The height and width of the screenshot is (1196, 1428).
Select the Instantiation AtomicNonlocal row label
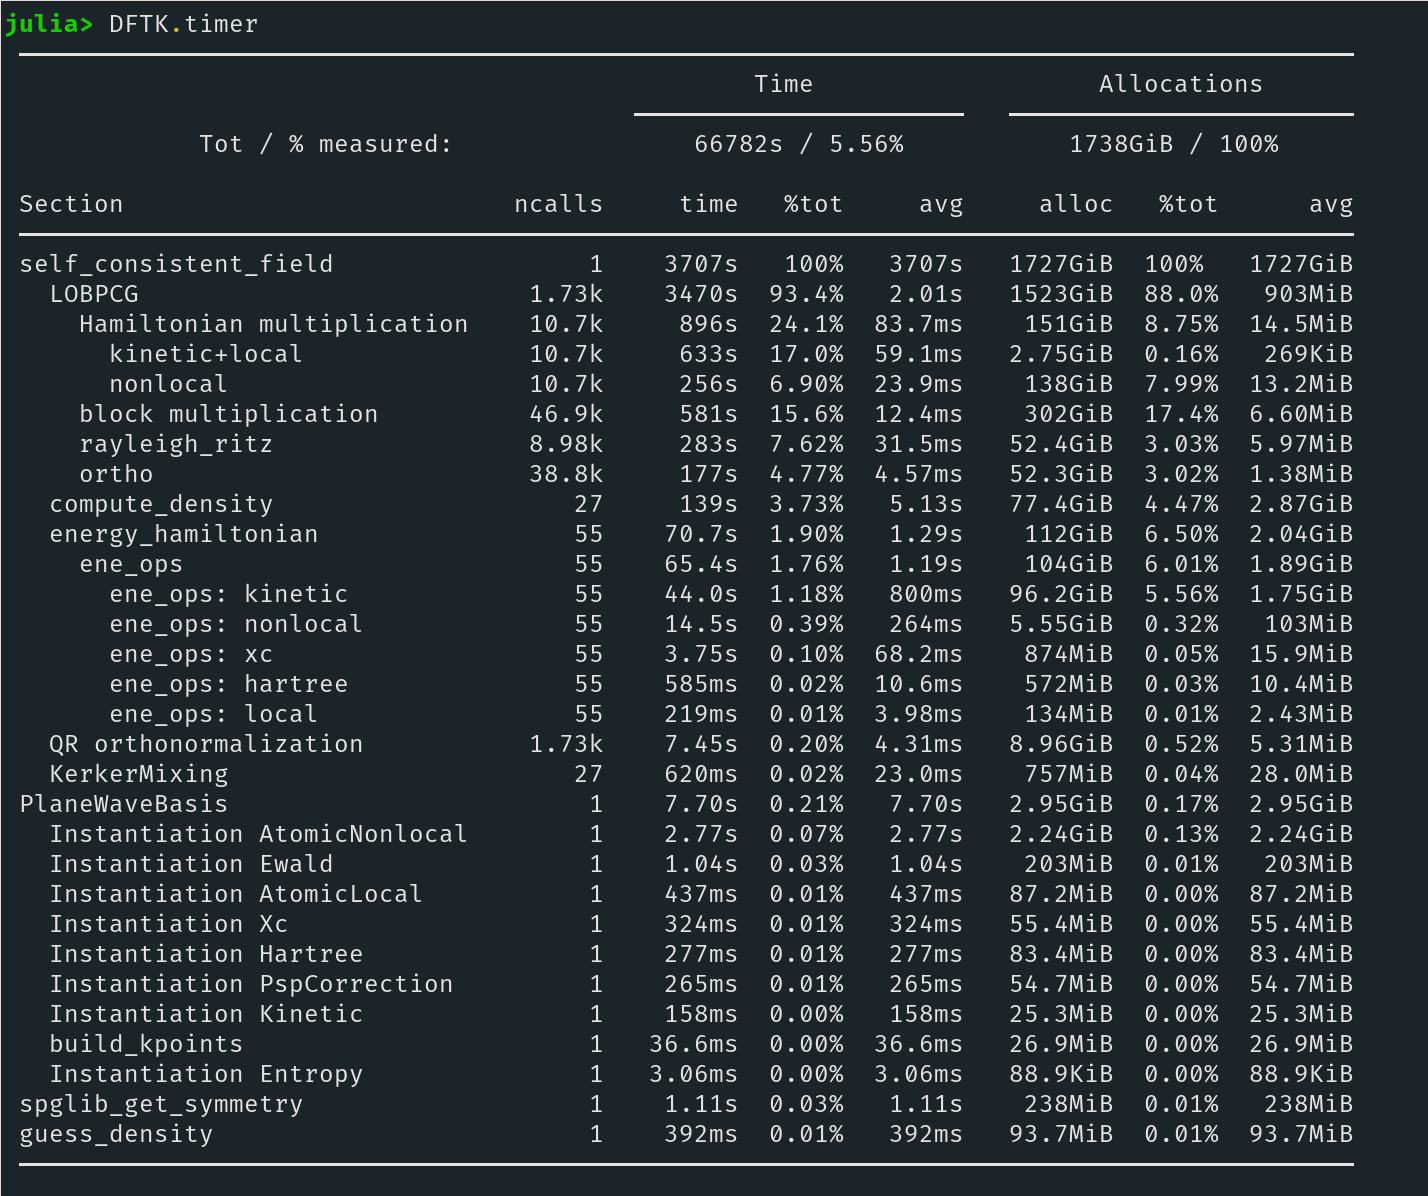click(x=259, y=834)
